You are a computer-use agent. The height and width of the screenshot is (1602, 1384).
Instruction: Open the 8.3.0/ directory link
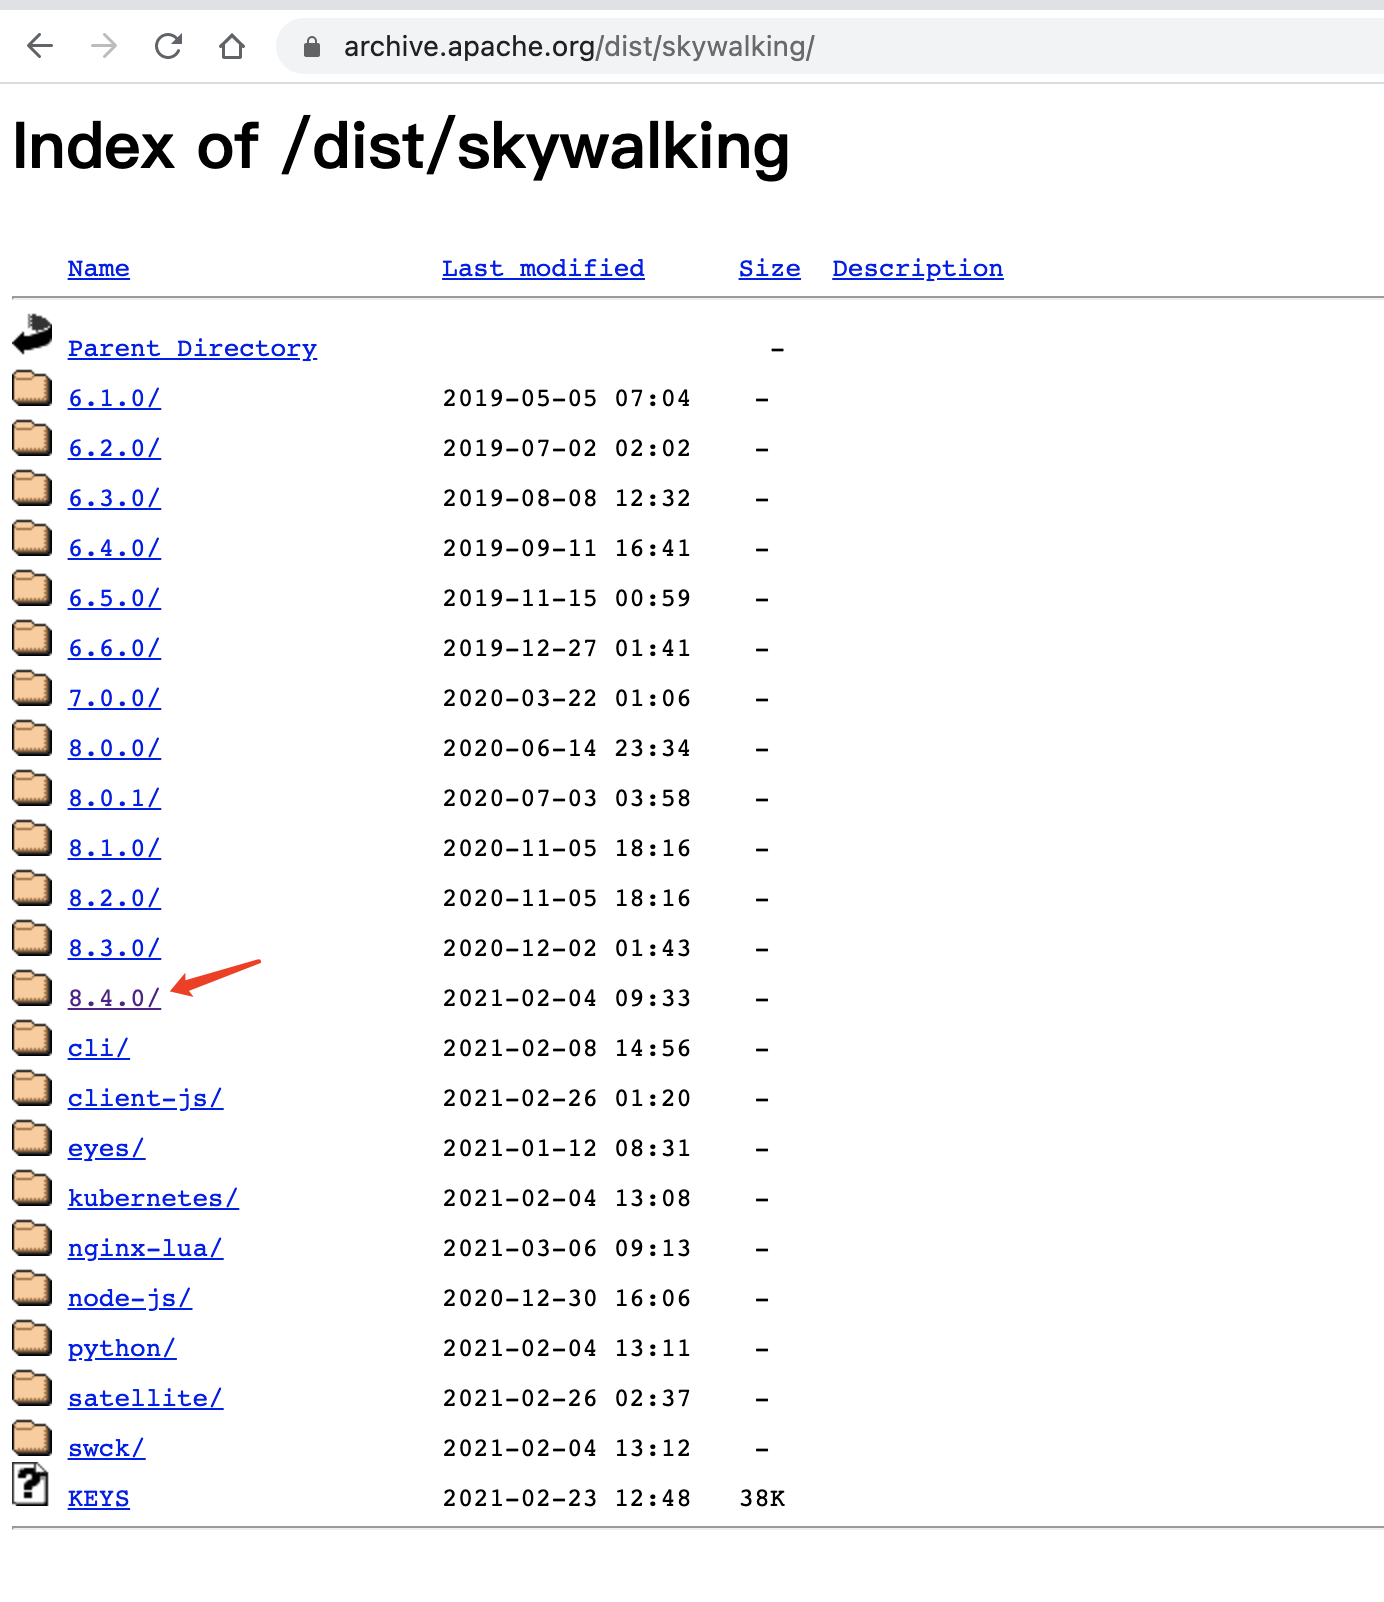coord(114,949)
